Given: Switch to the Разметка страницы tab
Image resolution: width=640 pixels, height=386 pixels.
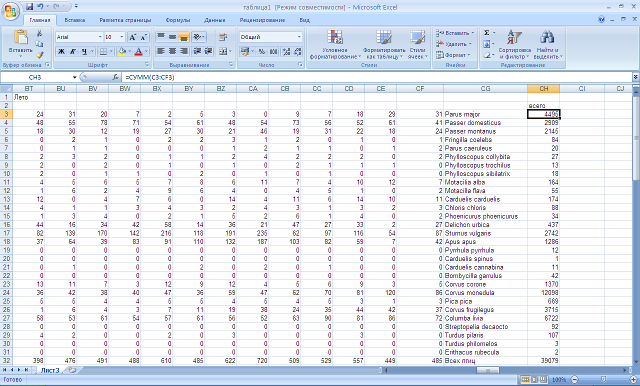Looking at the screenshot, I should (x=125, y=20).
